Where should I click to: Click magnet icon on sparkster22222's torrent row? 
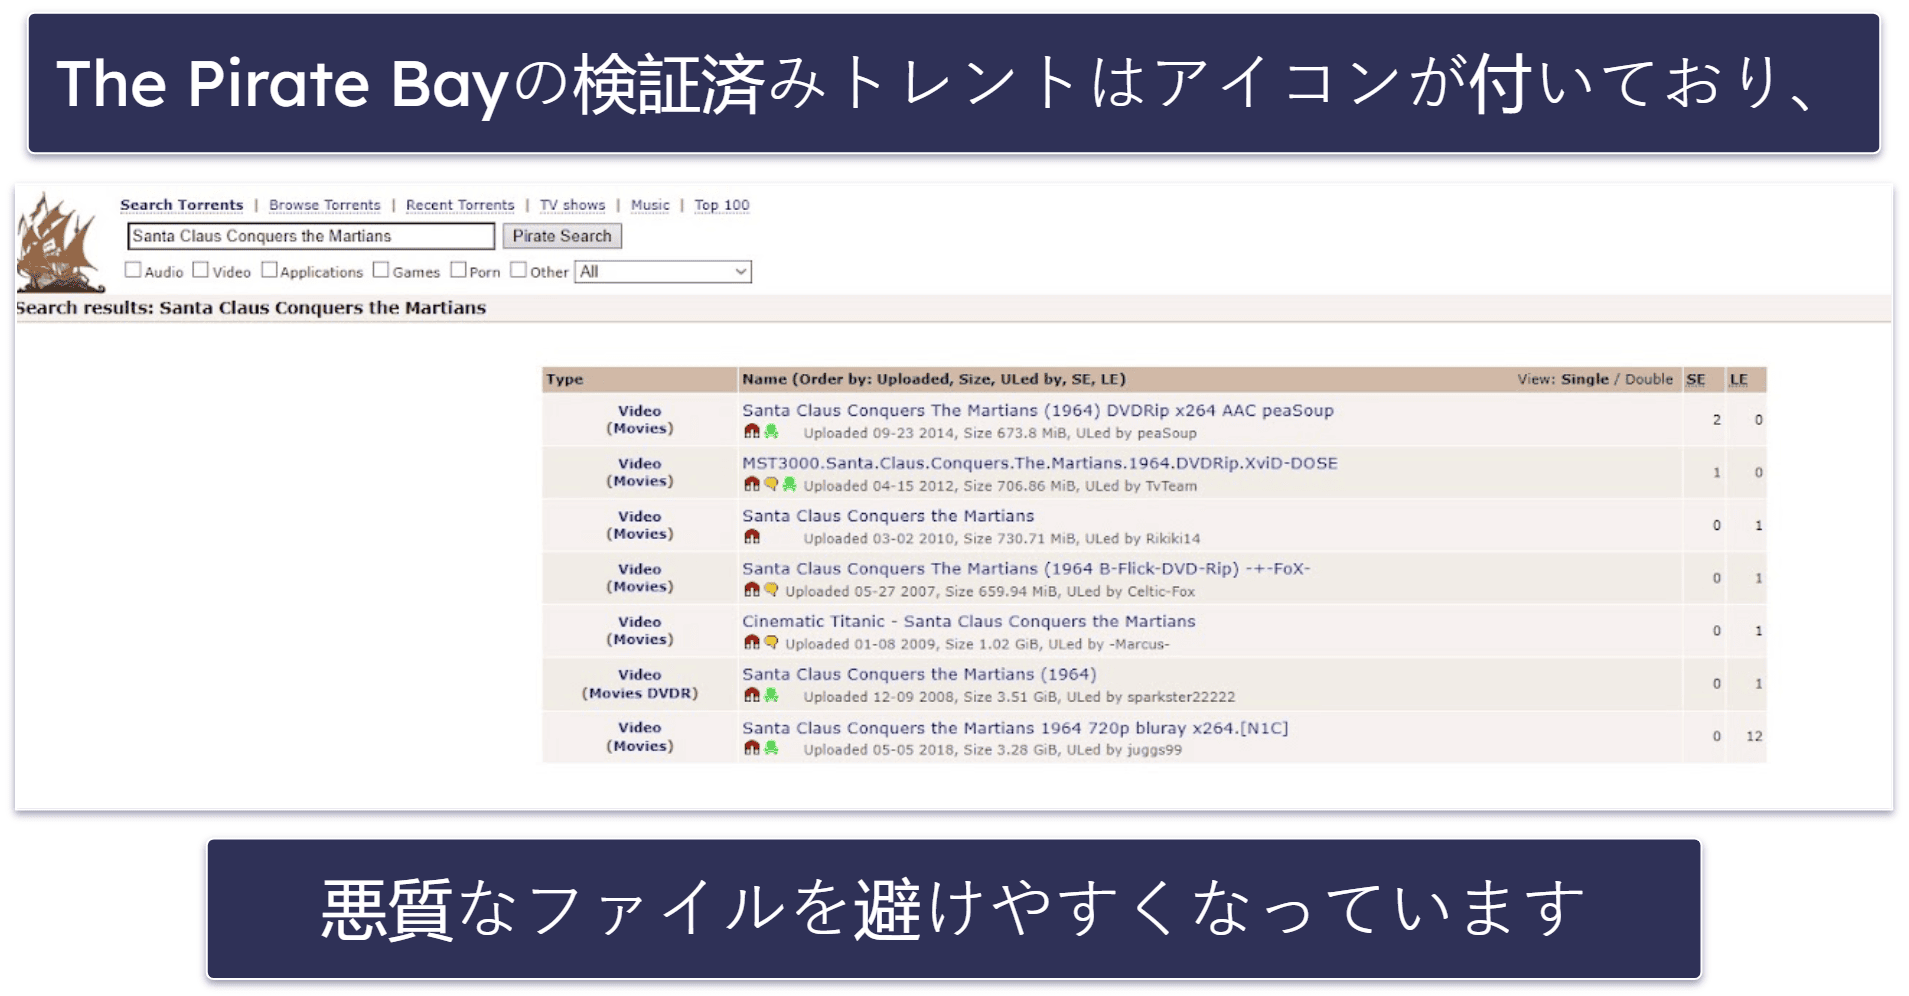(752, 696)
